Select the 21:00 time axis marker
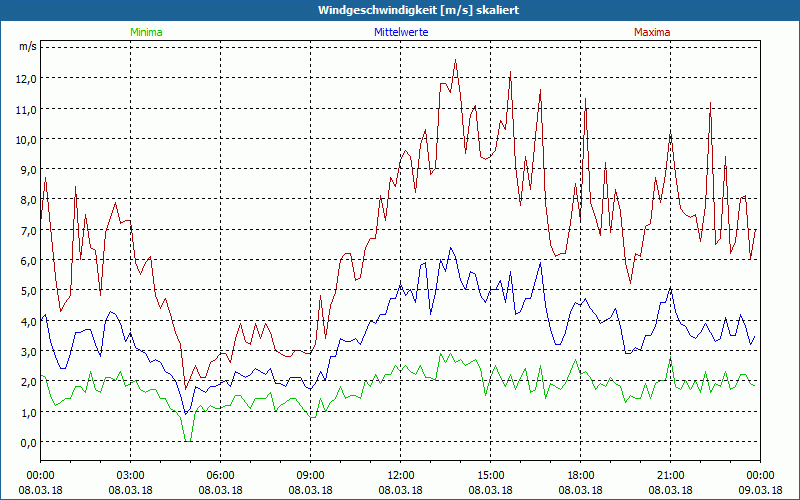800x500 pixels. point(671,475)
